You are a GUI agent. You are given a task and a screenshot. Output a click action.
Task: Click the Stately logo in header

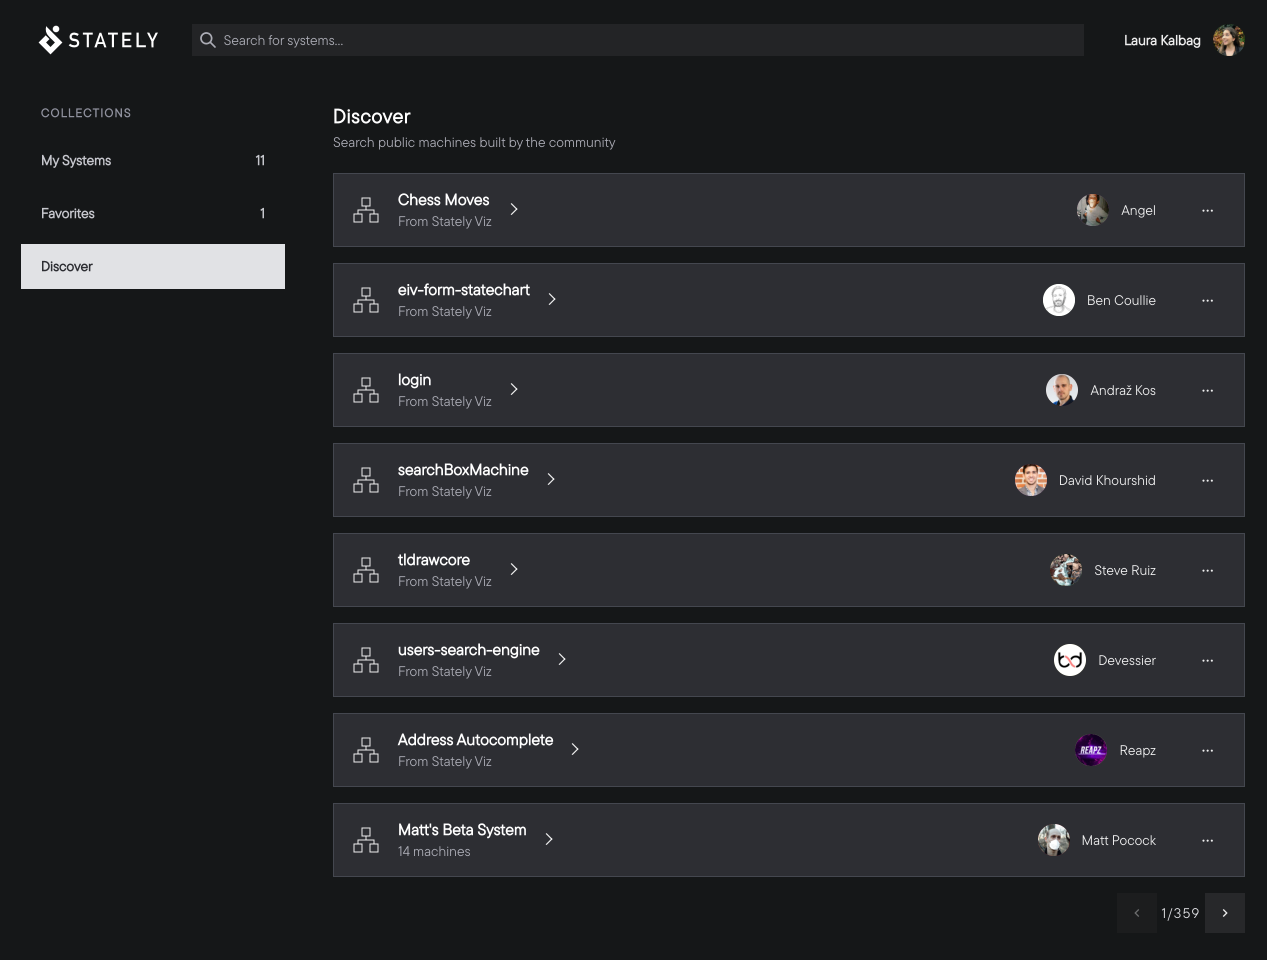98,40
